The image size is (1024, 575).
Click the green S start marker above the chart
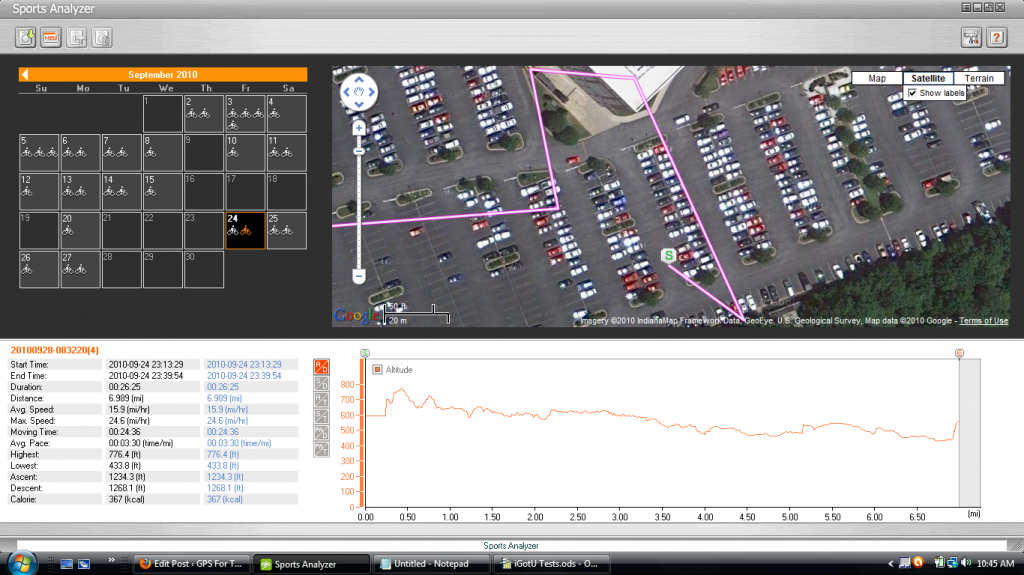pyautogui.click(x=365, y=353)
